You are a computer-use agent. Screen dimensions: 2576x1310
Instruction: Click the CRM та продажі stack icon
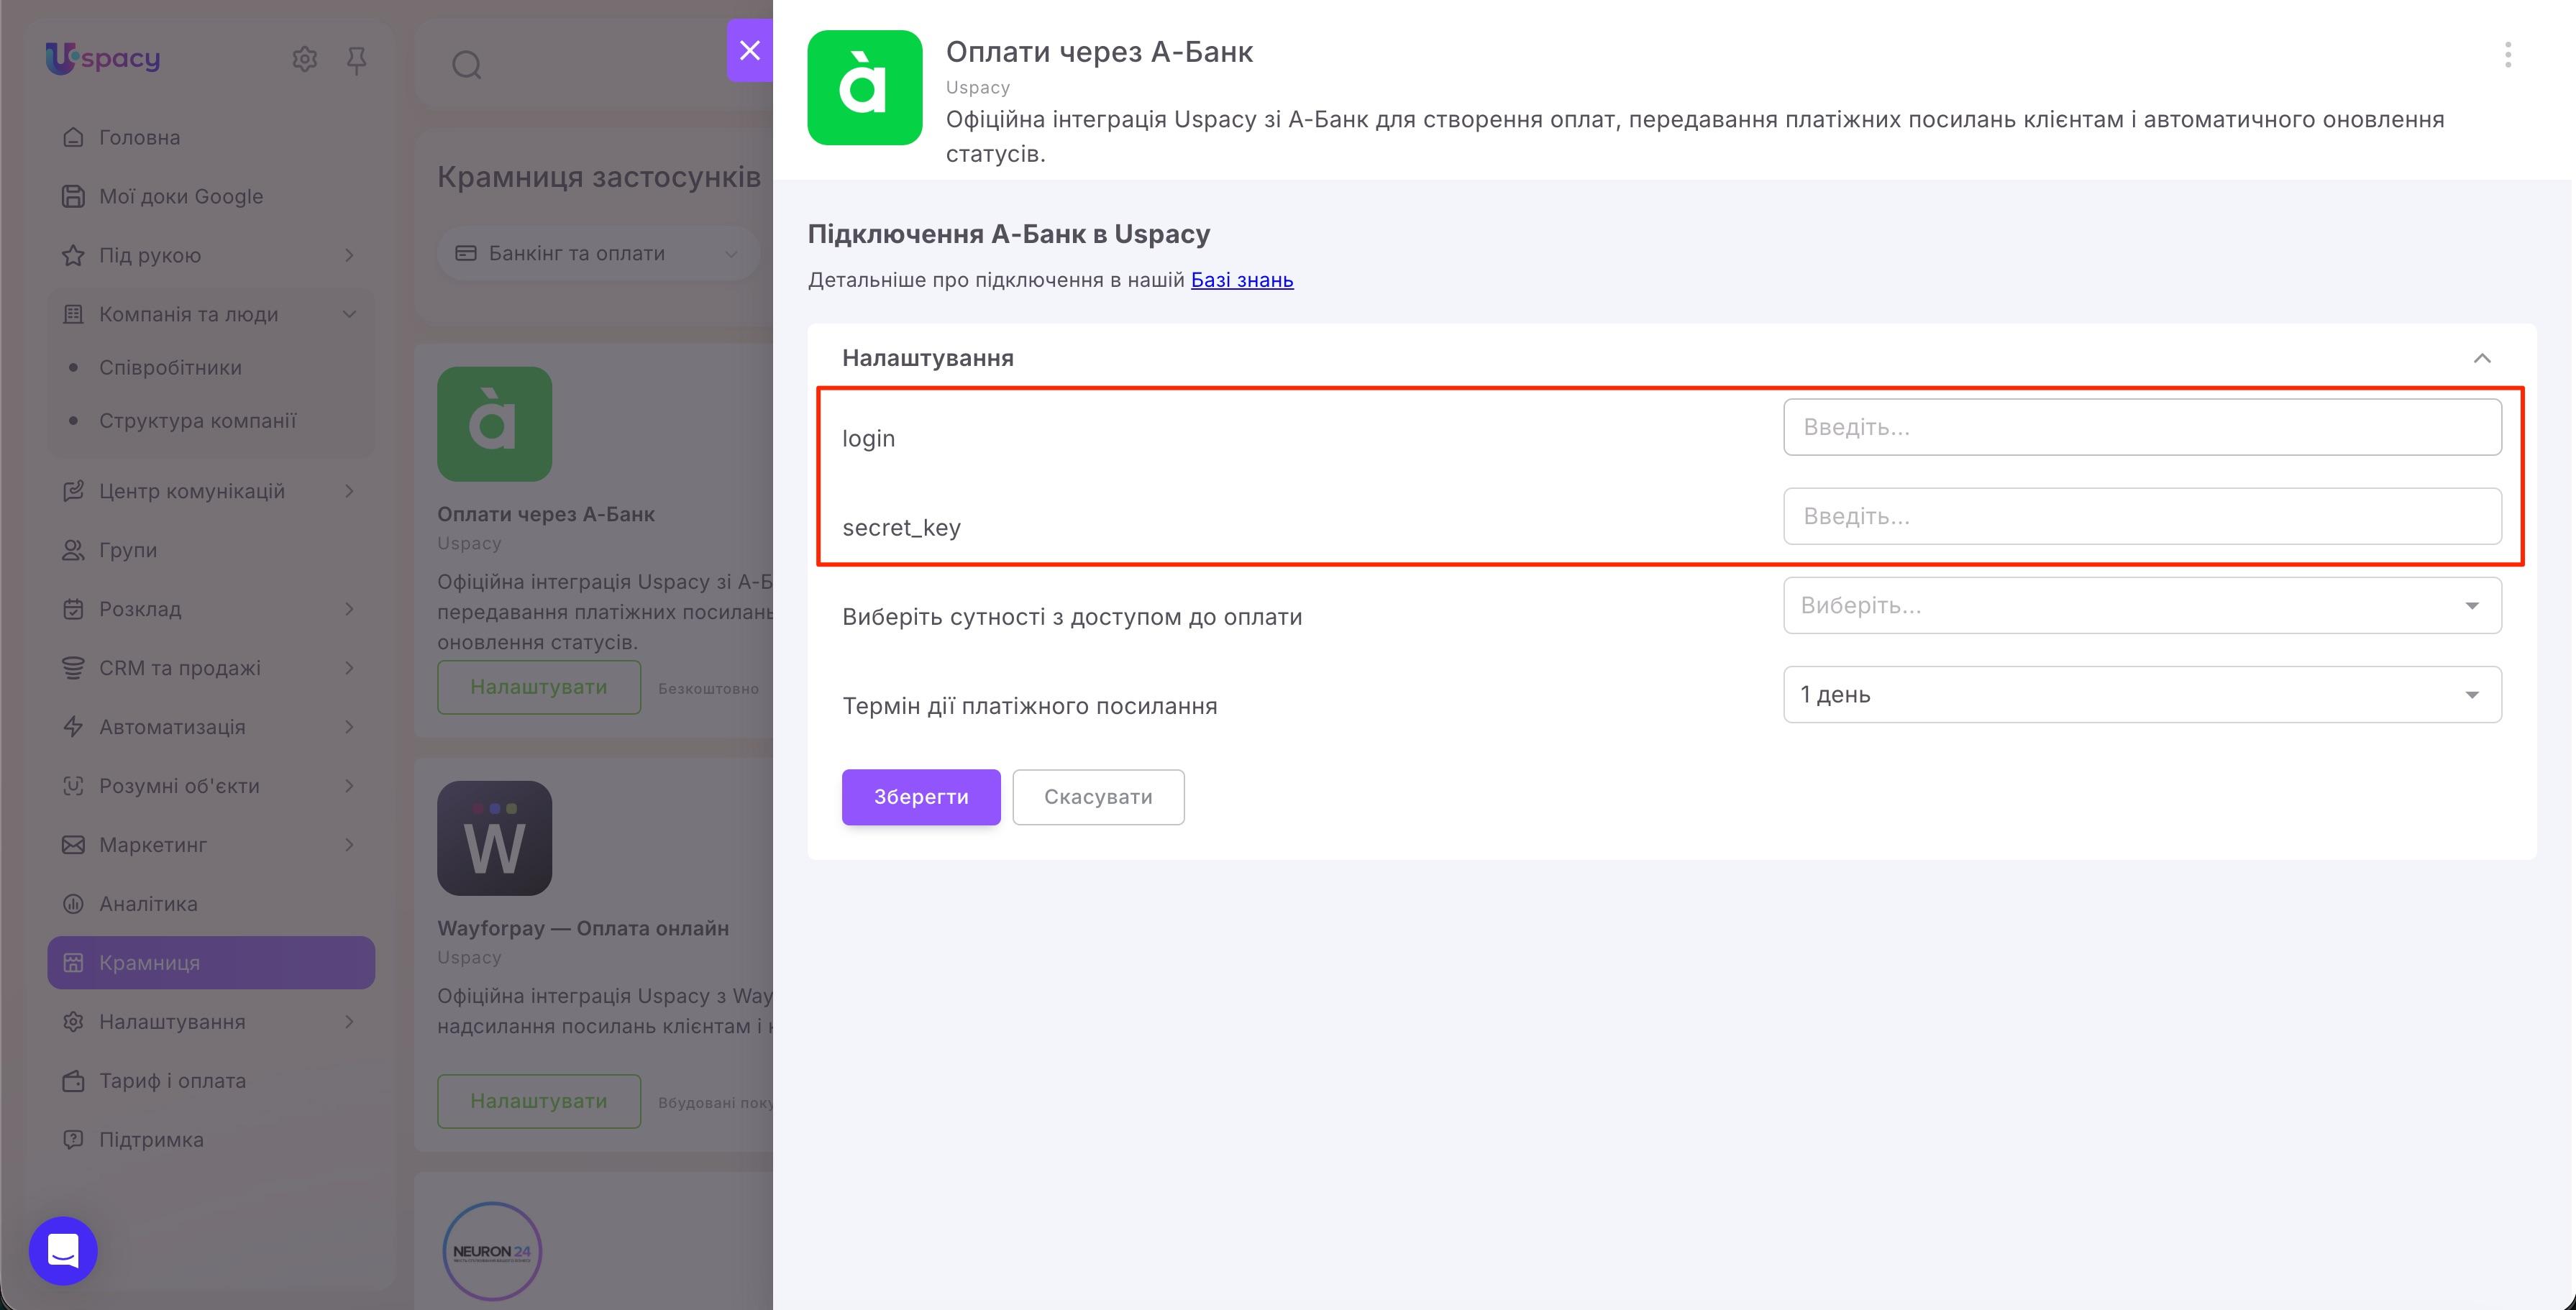(x=73, y=668)
